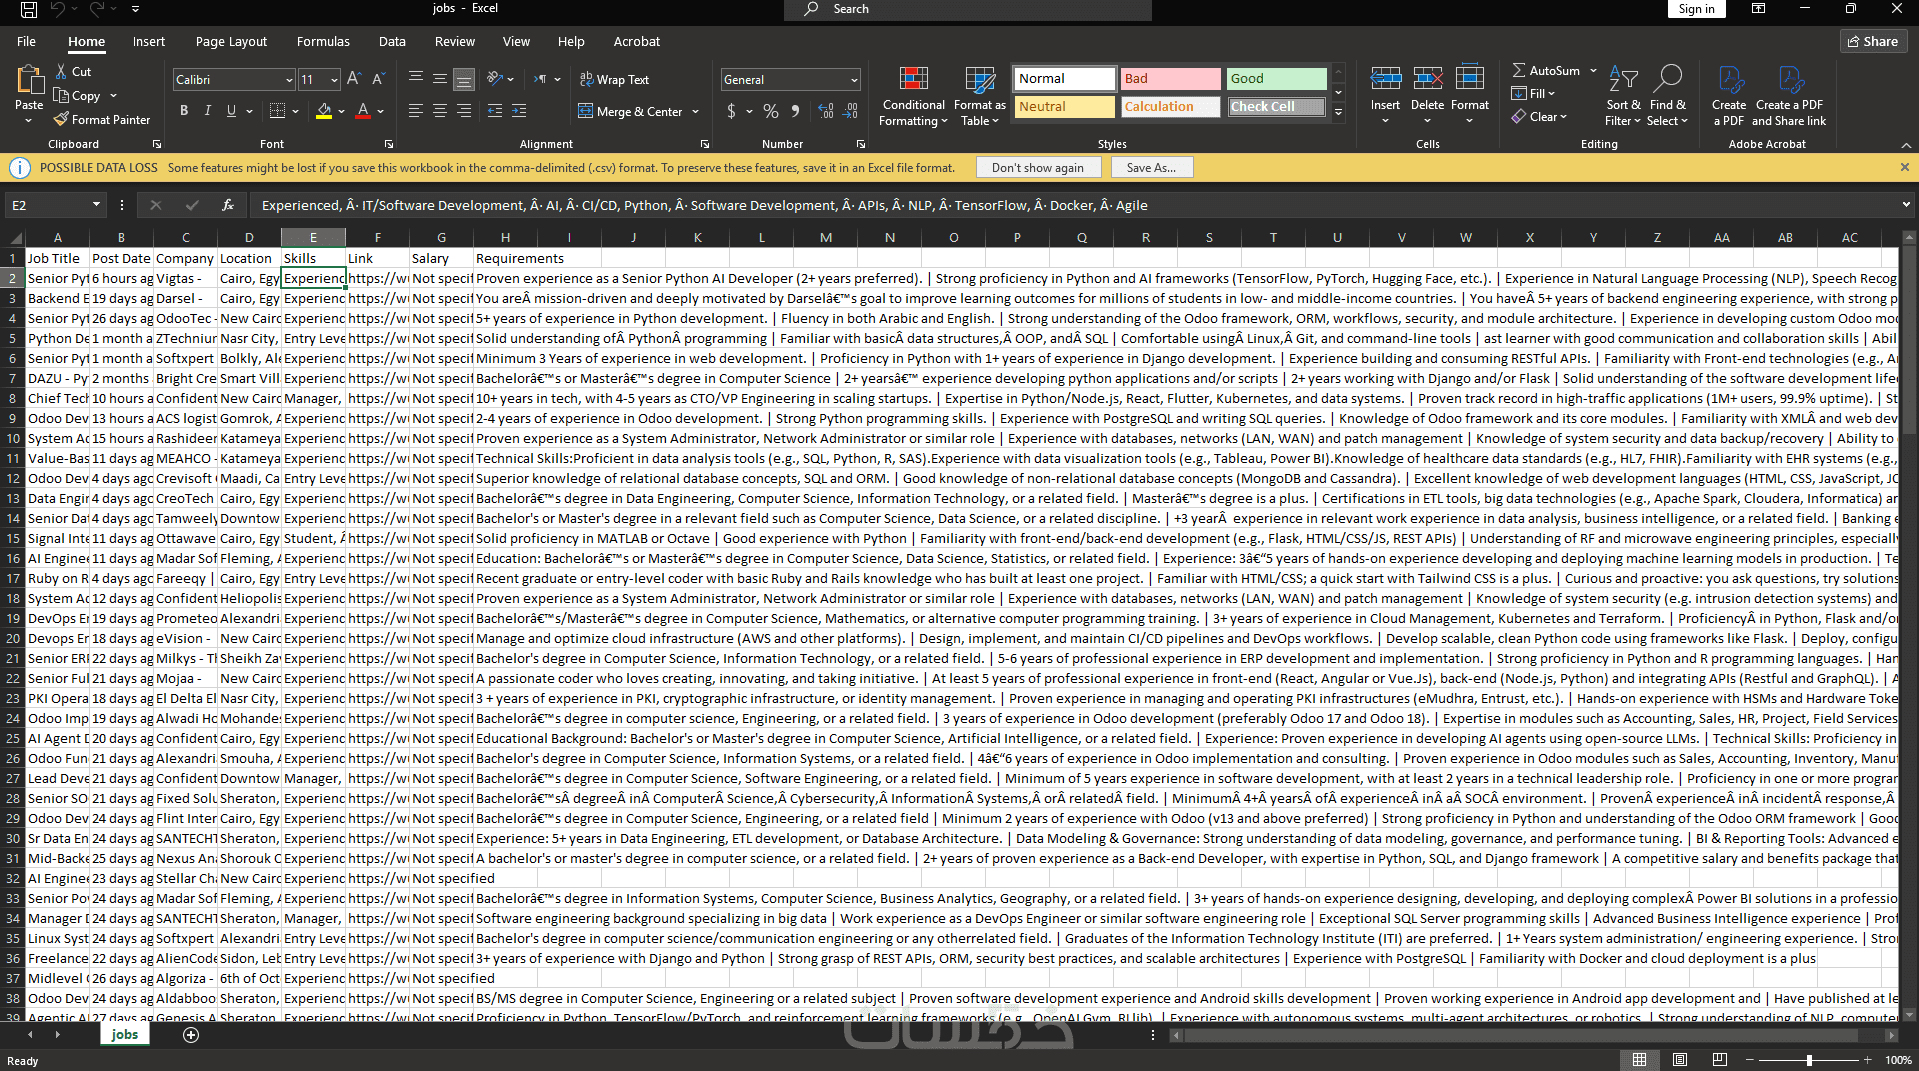Viewport: 1919px width, 1071px height.
Task: Click the Insert Function fx icon
Action: [x=228, y=205]
